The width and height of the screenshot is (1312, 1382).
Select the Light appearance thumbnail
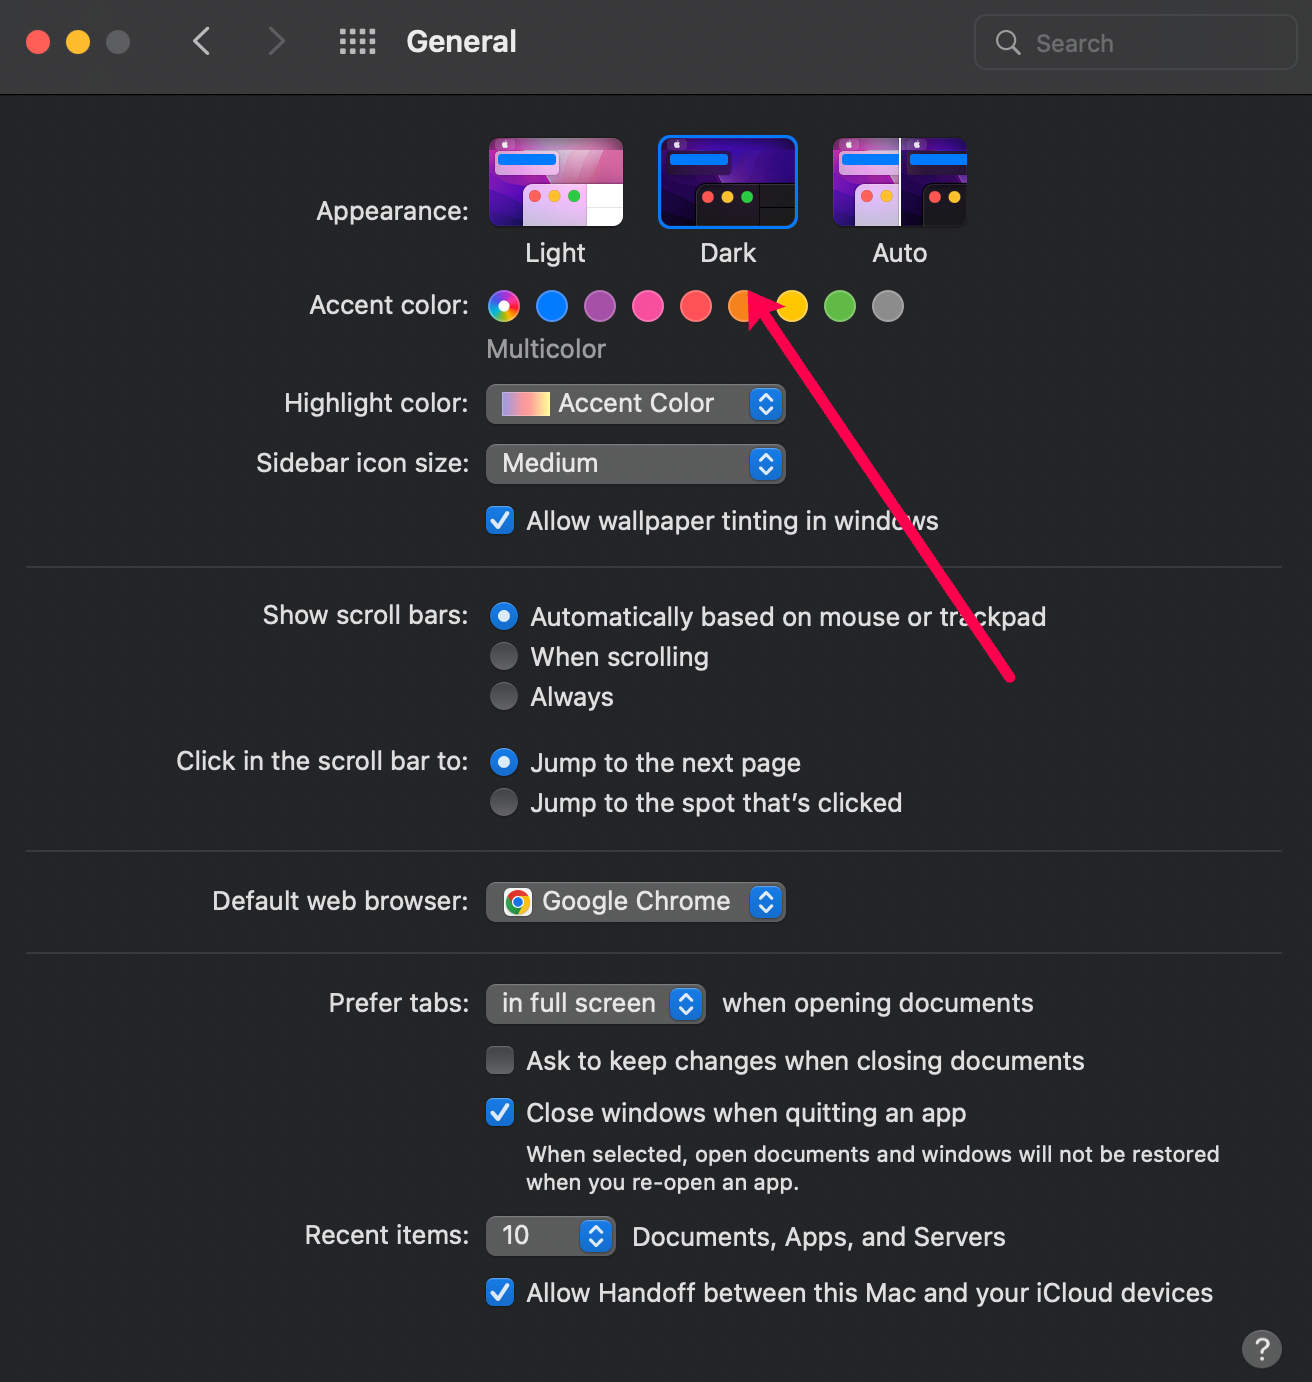pos(556,182)
